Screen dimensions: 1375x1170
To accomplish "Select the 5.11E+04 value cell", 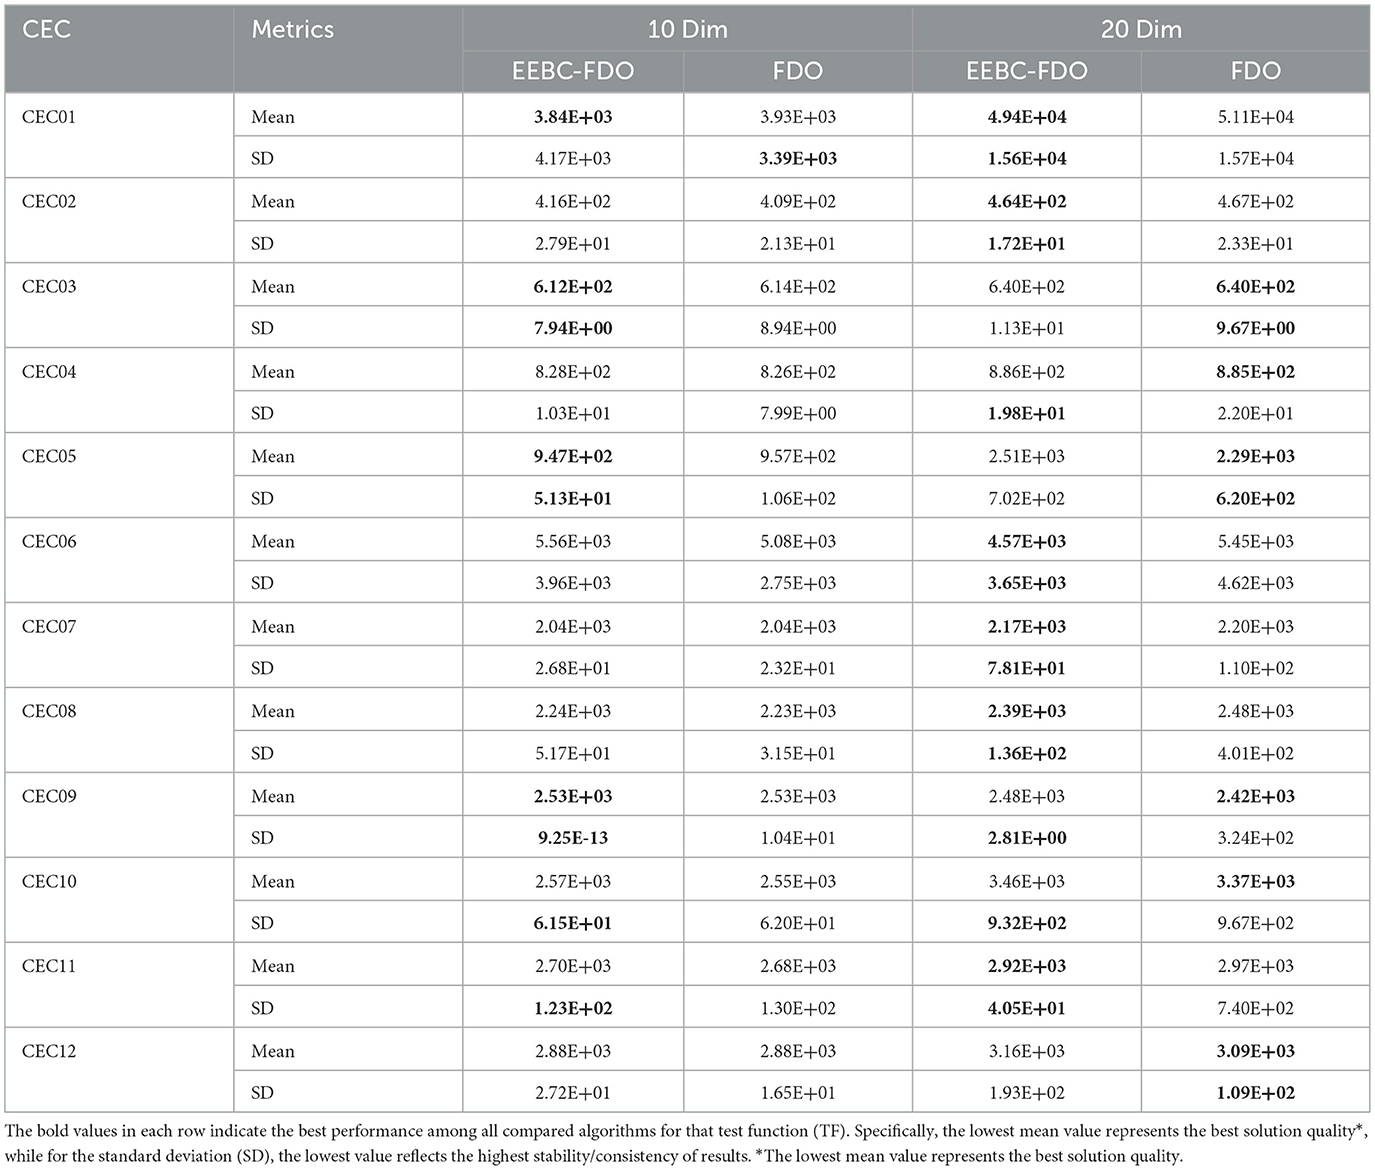I will [x=1255, y=117].
